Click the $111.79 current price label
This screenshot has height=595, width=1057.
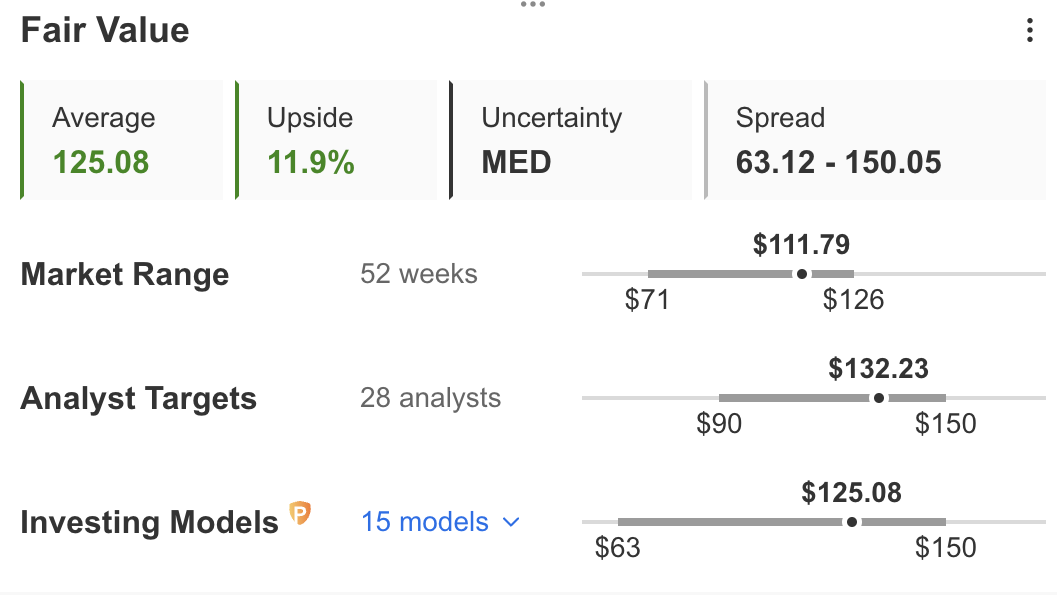[x=802, y=245]
